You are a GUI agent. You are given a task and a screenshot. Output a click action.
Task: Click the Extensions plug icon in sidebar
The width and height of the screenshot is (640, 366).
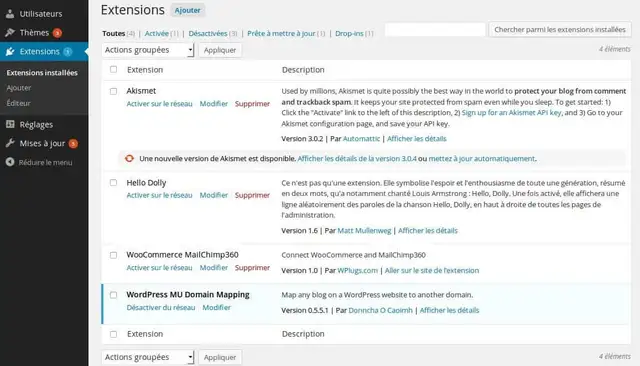pyautogui.click(x=10, y=51)
